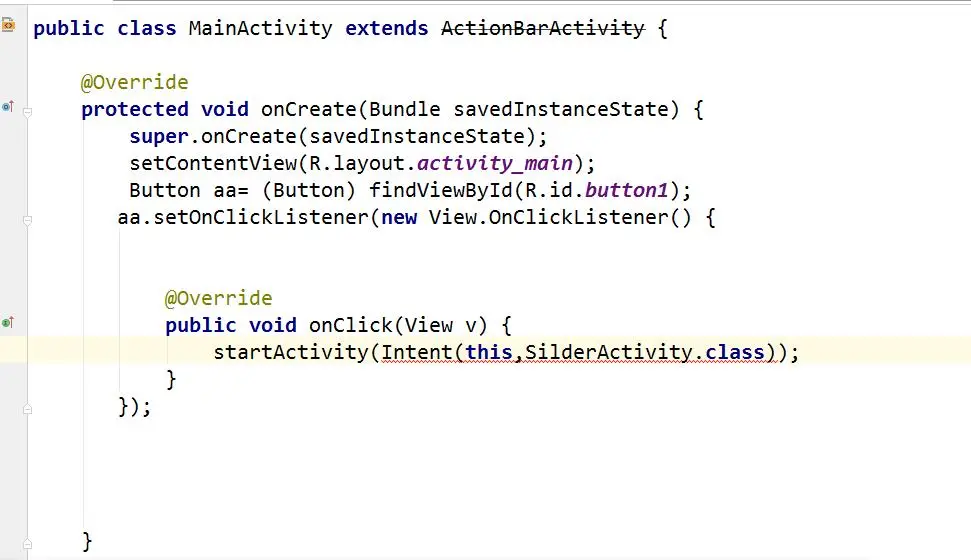Click the findViewById method call

click(441, 191)
